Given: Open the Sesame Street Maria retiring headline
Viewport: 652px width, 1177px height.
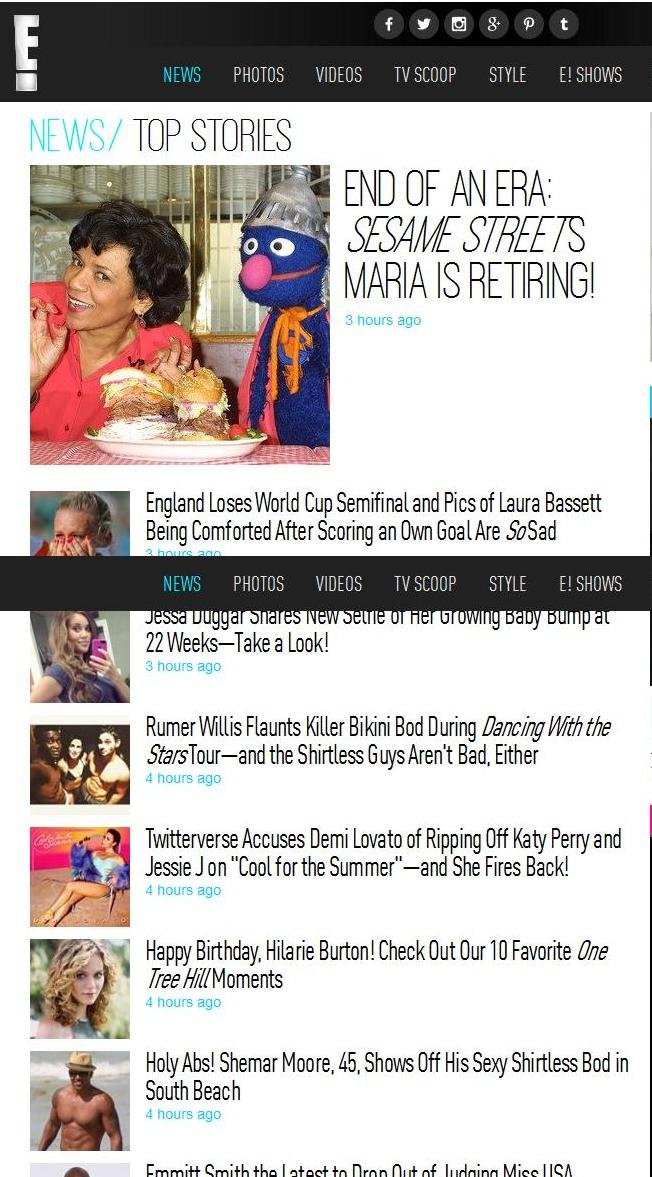Looking at the screenshot, I should coord(469,233).
